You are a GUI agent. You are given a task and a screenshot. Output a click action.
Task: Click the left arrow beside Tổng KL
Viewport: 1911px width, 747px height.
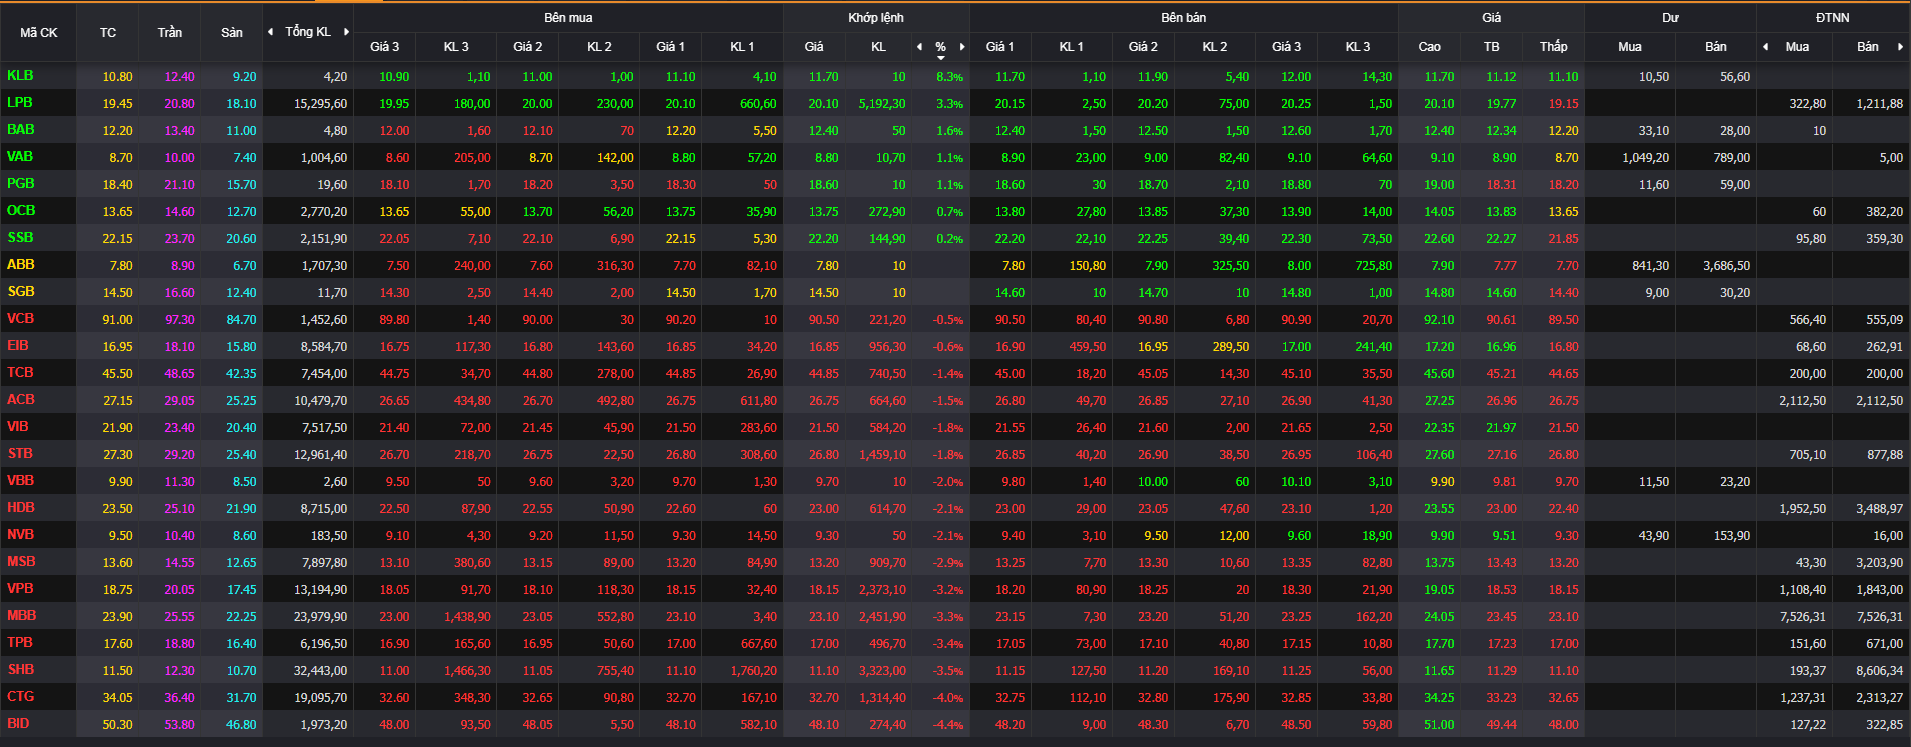click(x=270, y=32)
